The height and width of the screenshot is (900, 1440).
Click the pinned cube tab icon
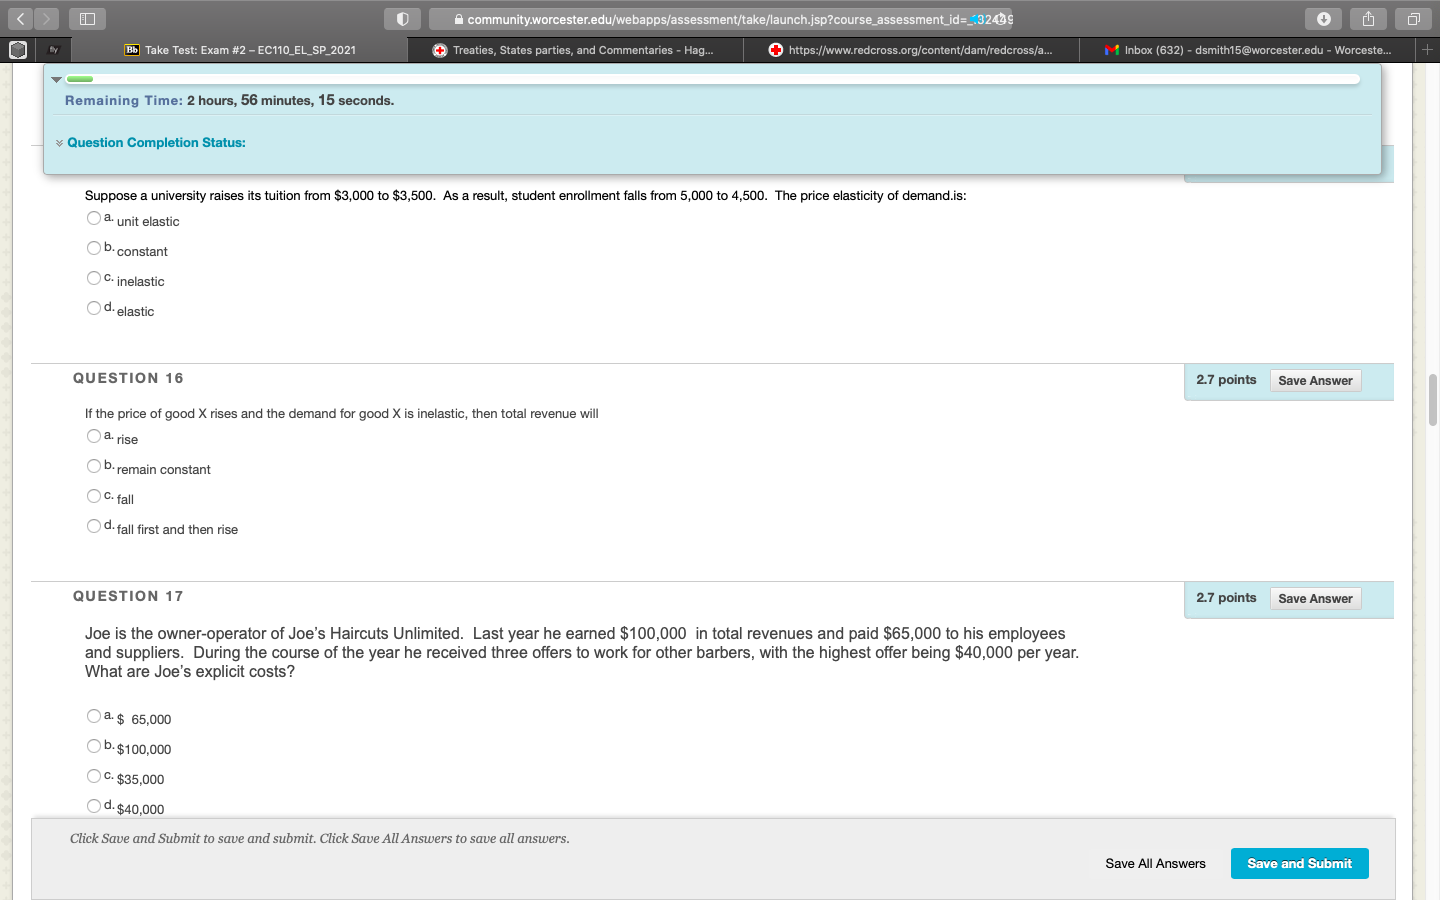[x=18, y=49]
